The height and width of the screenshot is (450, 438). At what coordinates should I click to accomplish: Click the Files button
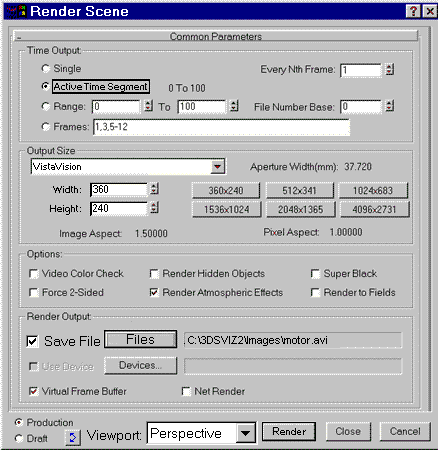coord(140,340)
